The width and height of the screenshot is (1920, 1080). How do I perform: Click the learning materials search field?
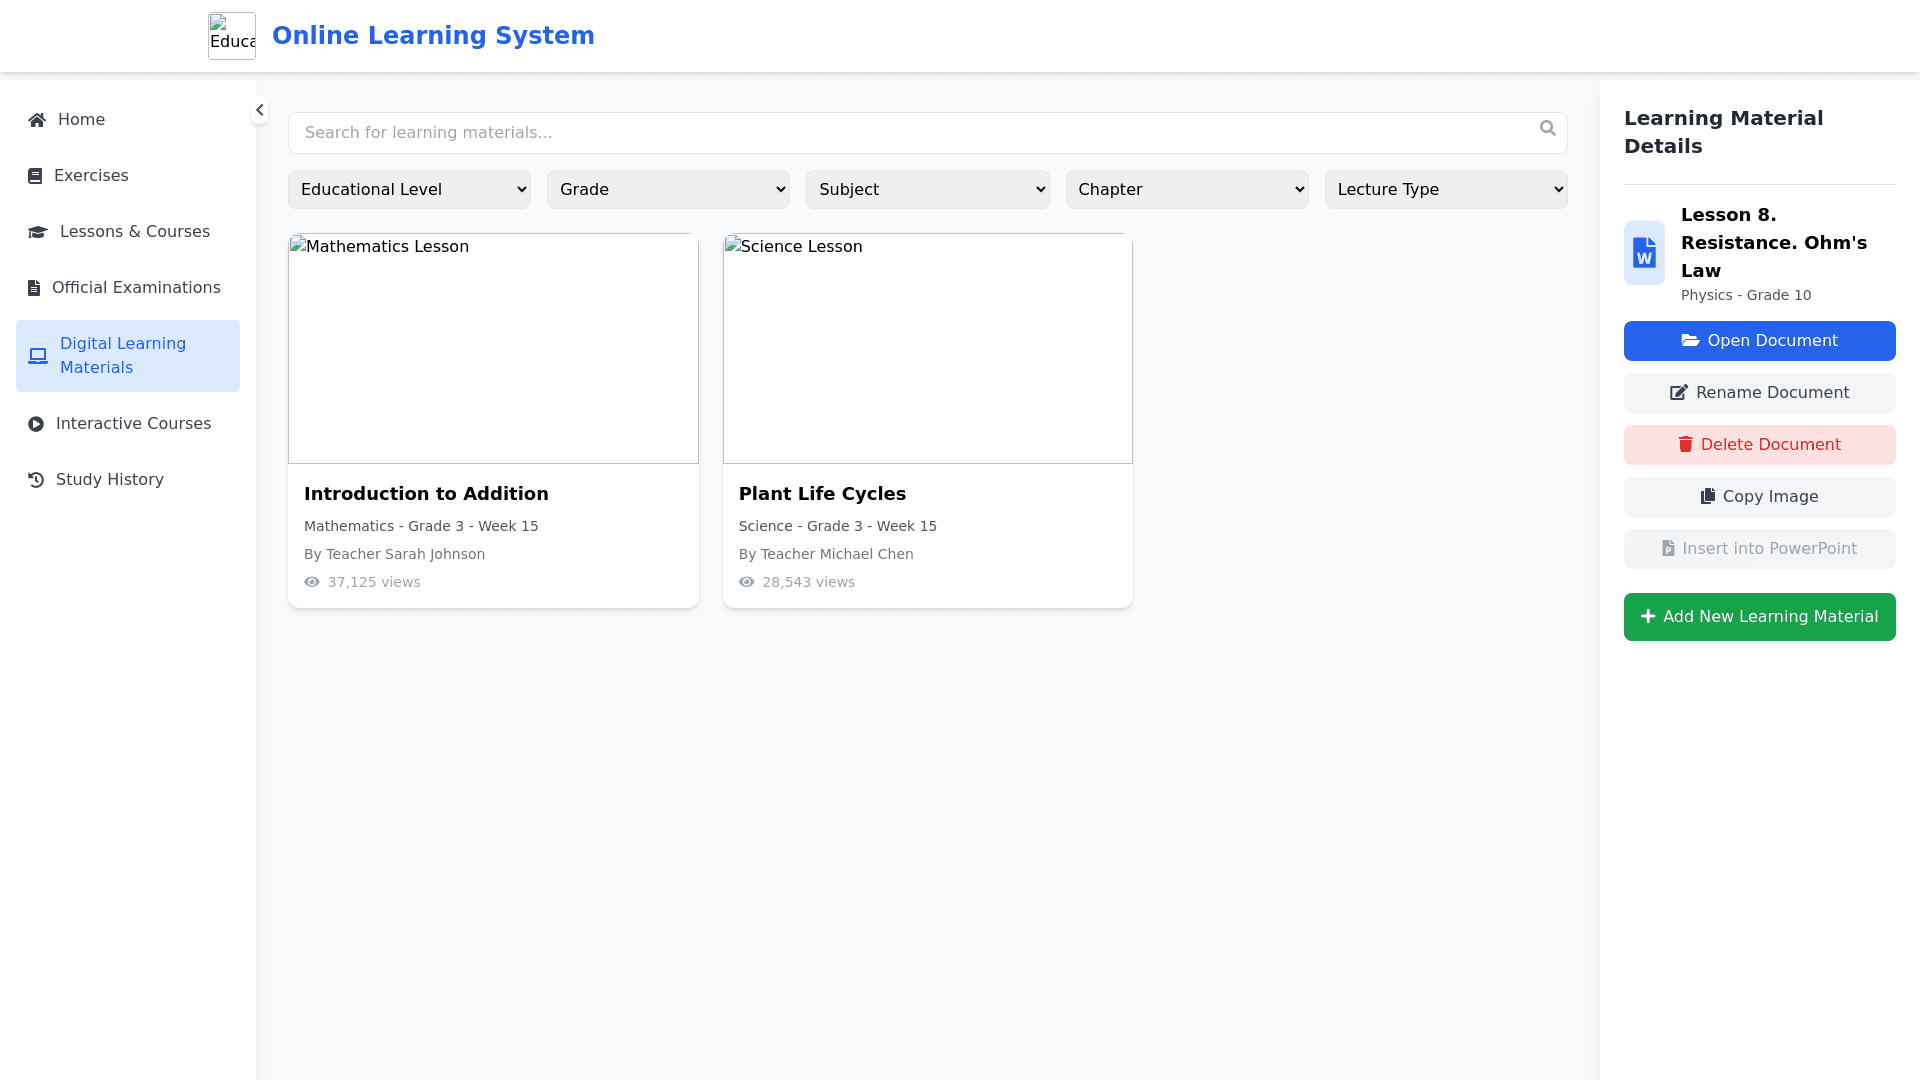(910, 133)
